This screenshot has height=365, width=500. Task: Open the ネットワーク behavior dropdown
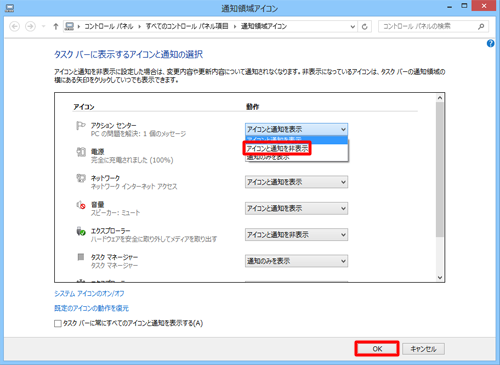coord(296,182)
